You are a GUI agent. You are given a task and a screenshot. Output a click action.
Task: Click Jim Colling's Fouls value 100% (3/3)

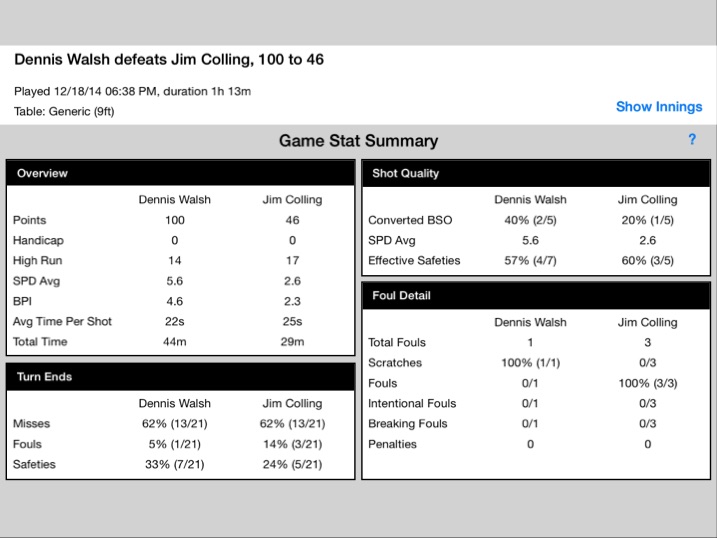[648, 383]
